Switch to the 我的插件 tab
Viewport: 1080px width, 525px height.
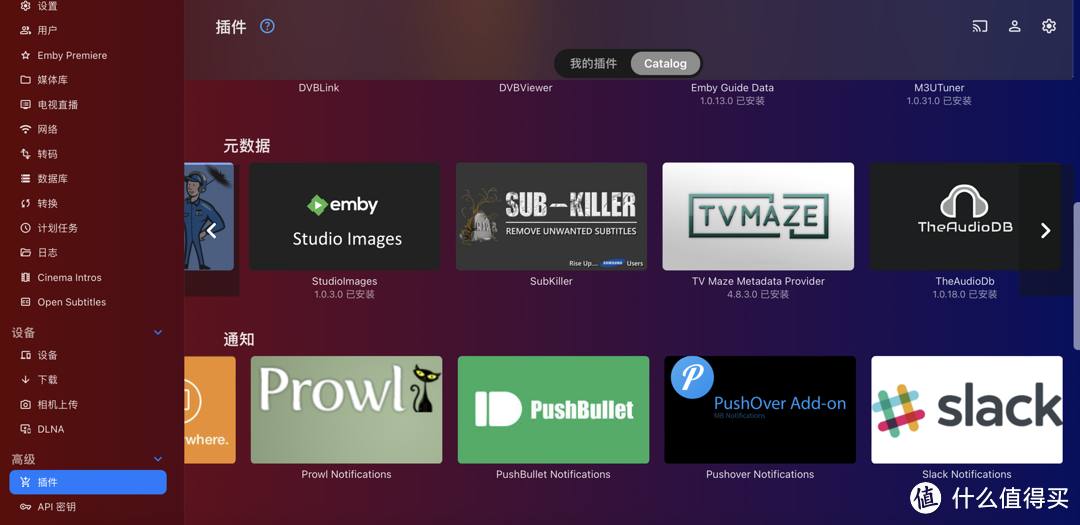click(x=593, y=63)
